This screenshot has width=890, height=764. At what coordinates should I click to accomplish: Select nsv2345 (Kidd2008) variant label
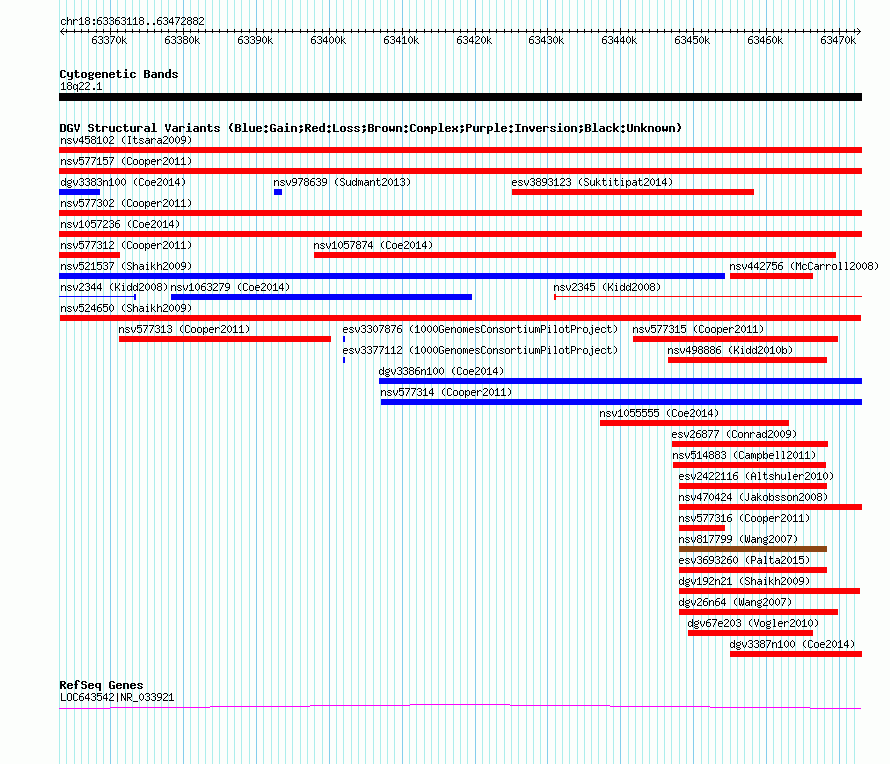coord(607,287)
